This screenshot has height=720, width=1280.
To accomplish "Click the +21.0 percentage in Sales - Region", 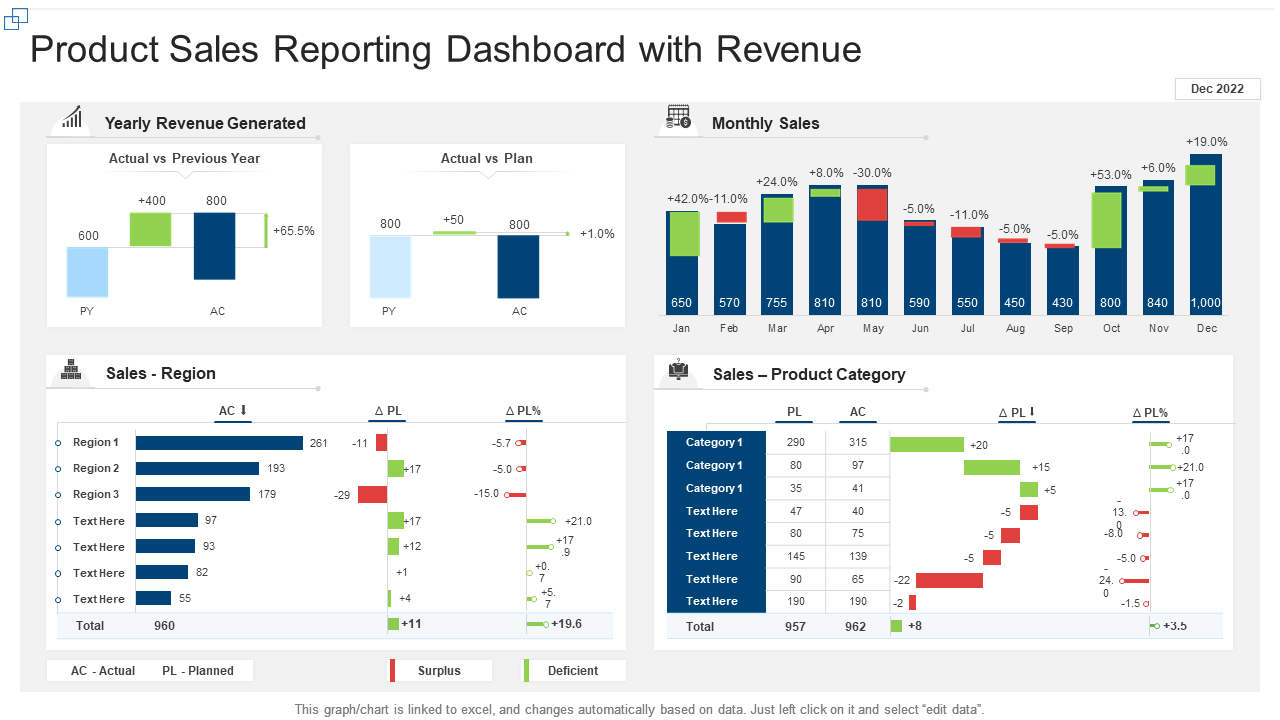I will (x=579, y=521).
